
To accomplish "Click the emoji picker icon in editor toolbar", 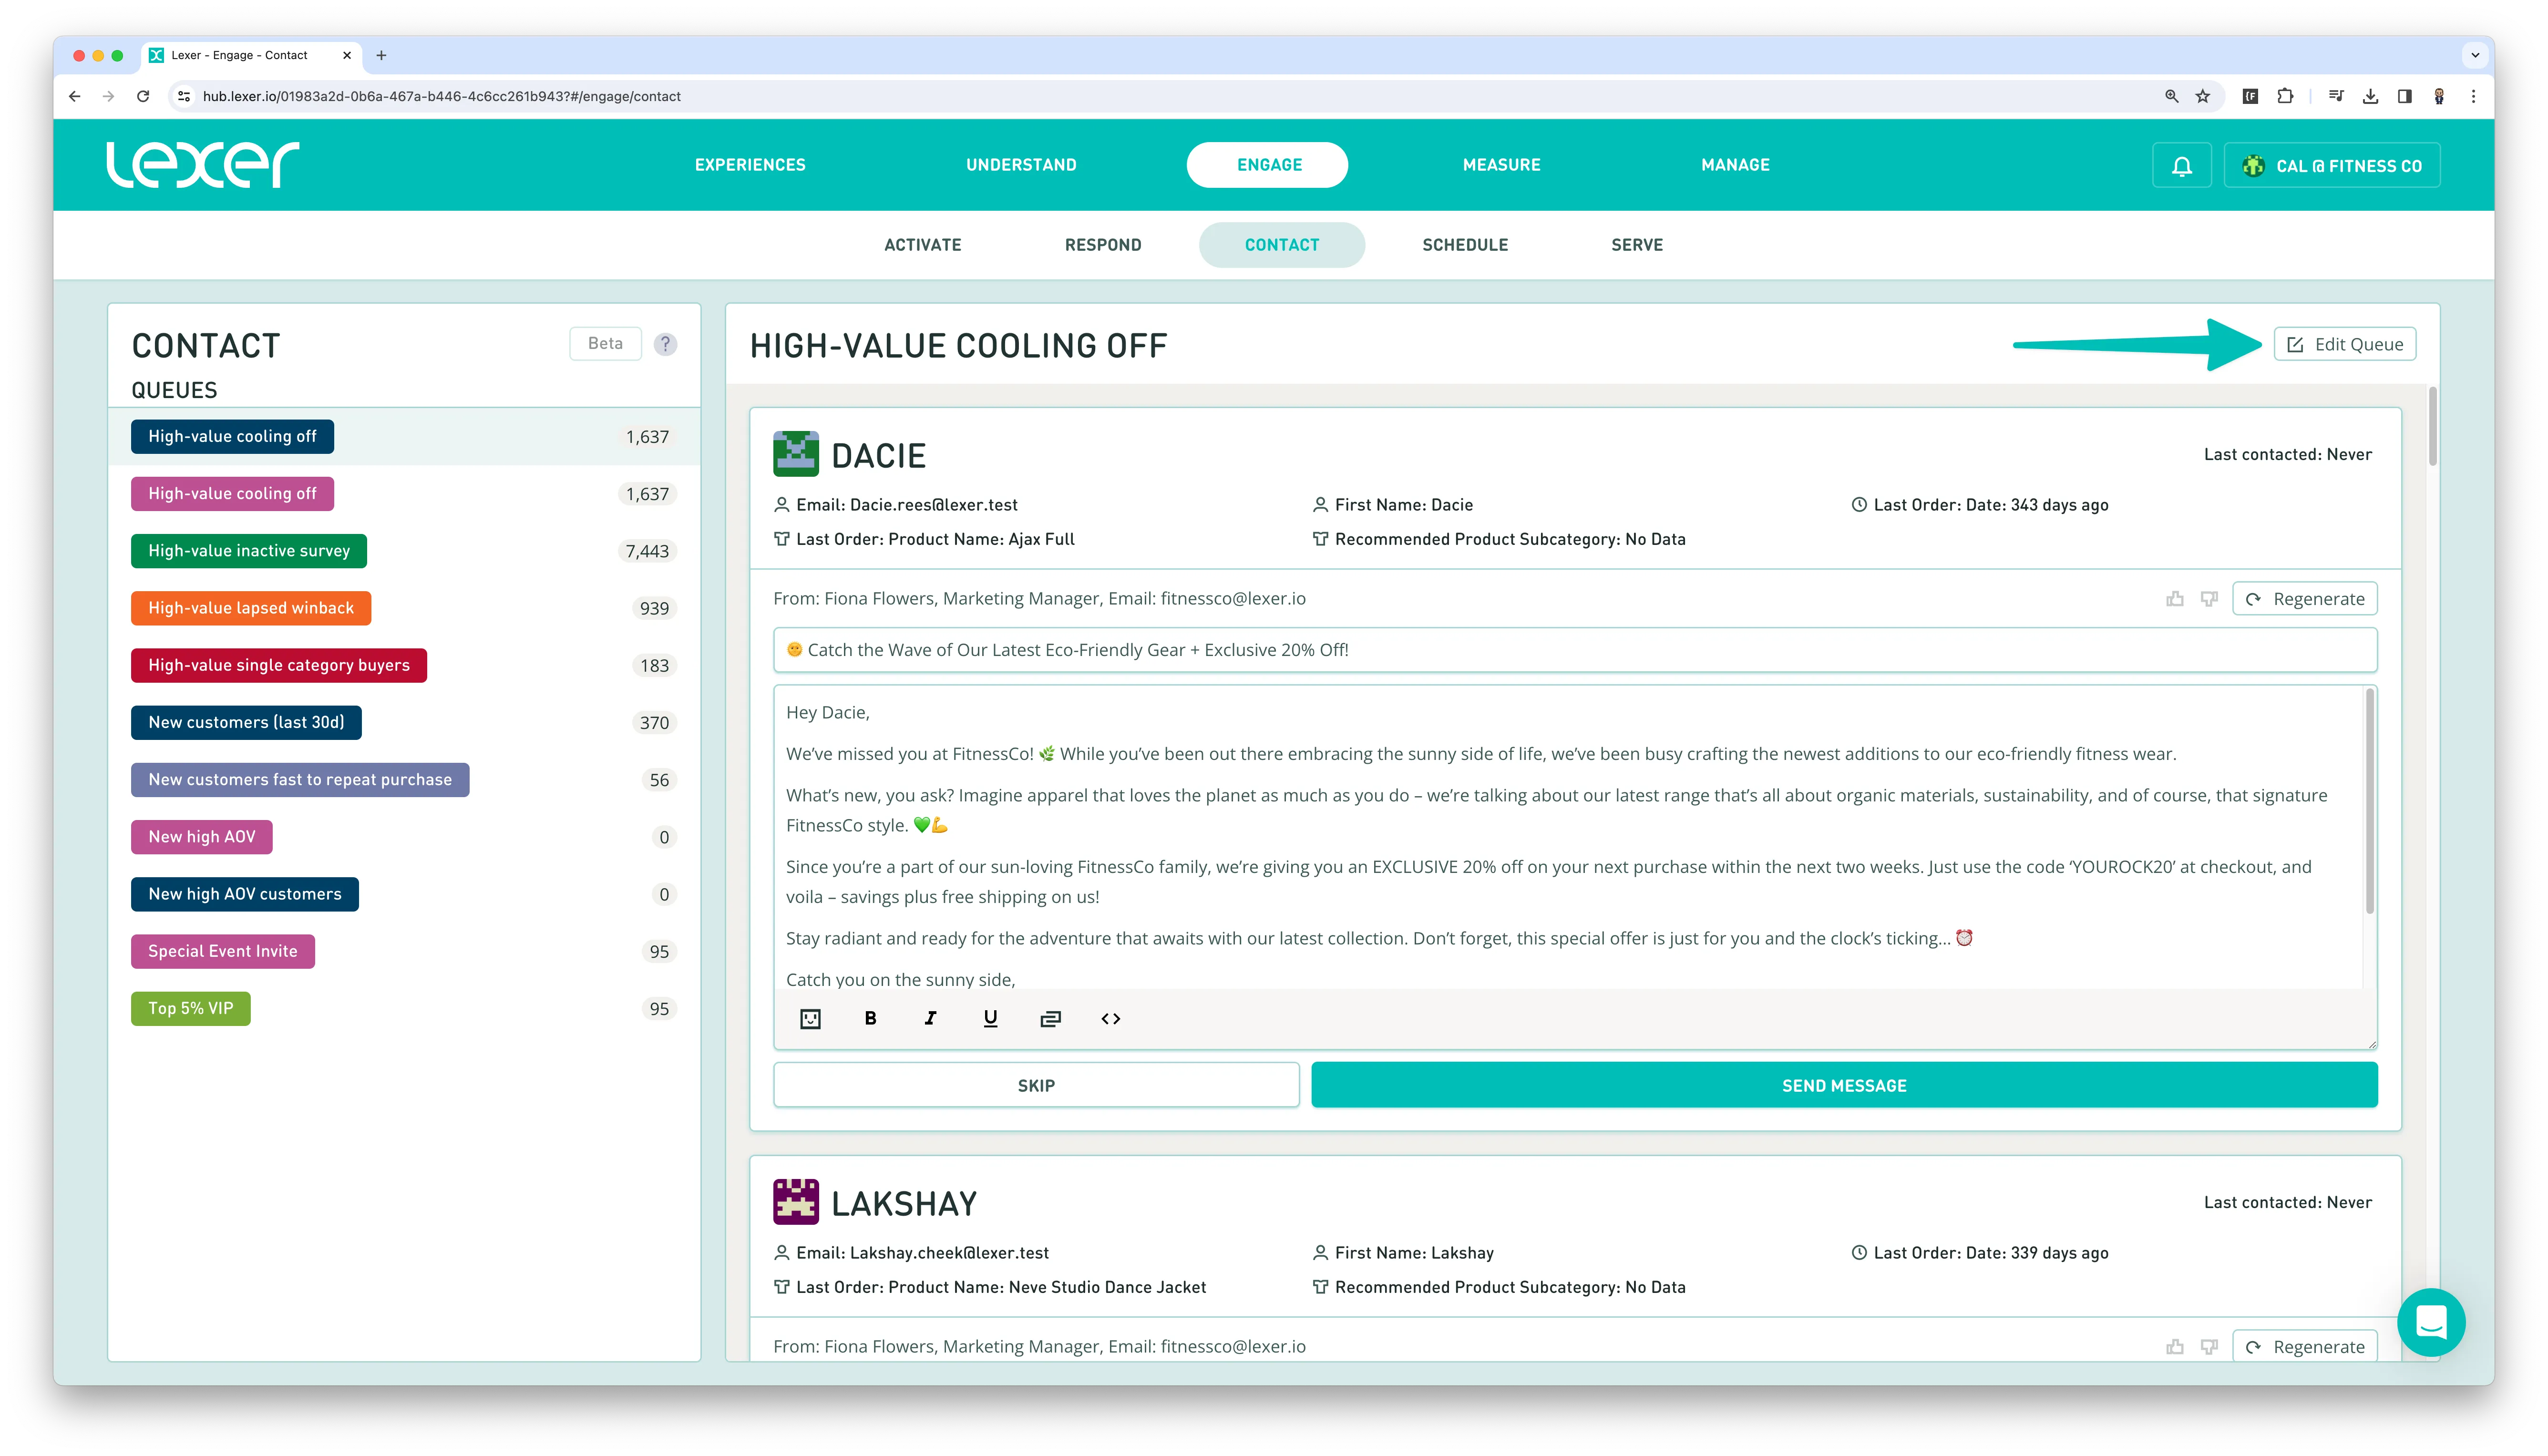I will [810, 1018].
